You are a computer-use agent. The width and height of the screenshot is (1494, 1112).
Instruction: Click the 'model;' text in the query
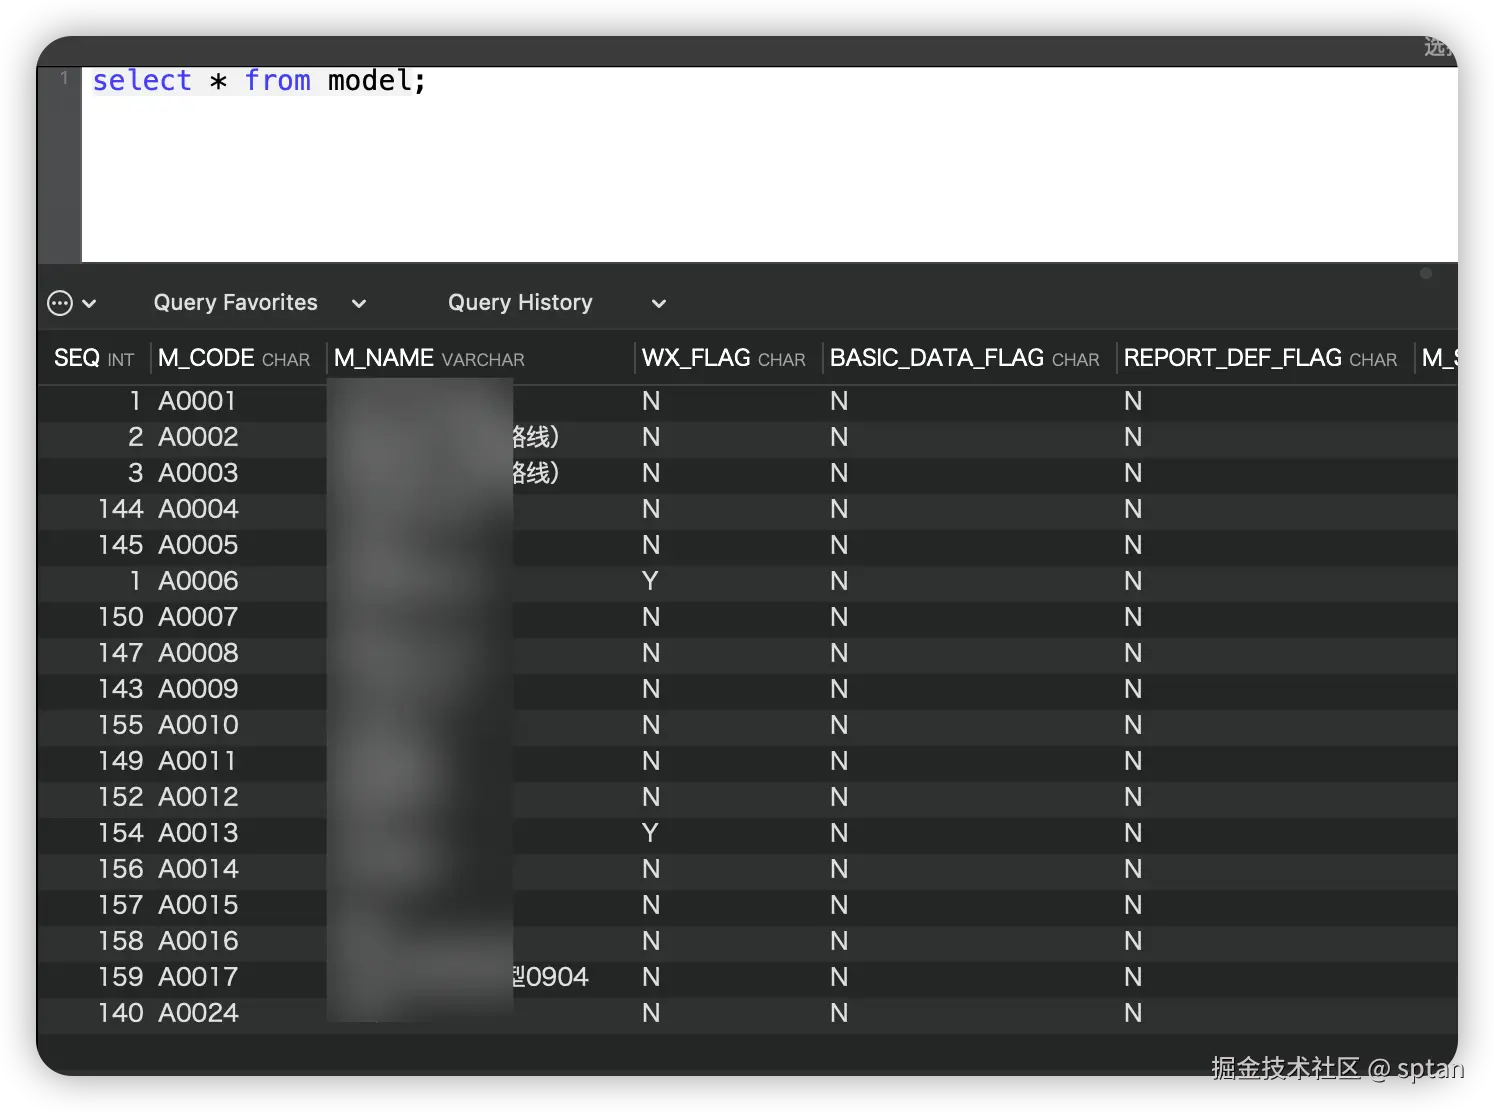pos(377,81)
